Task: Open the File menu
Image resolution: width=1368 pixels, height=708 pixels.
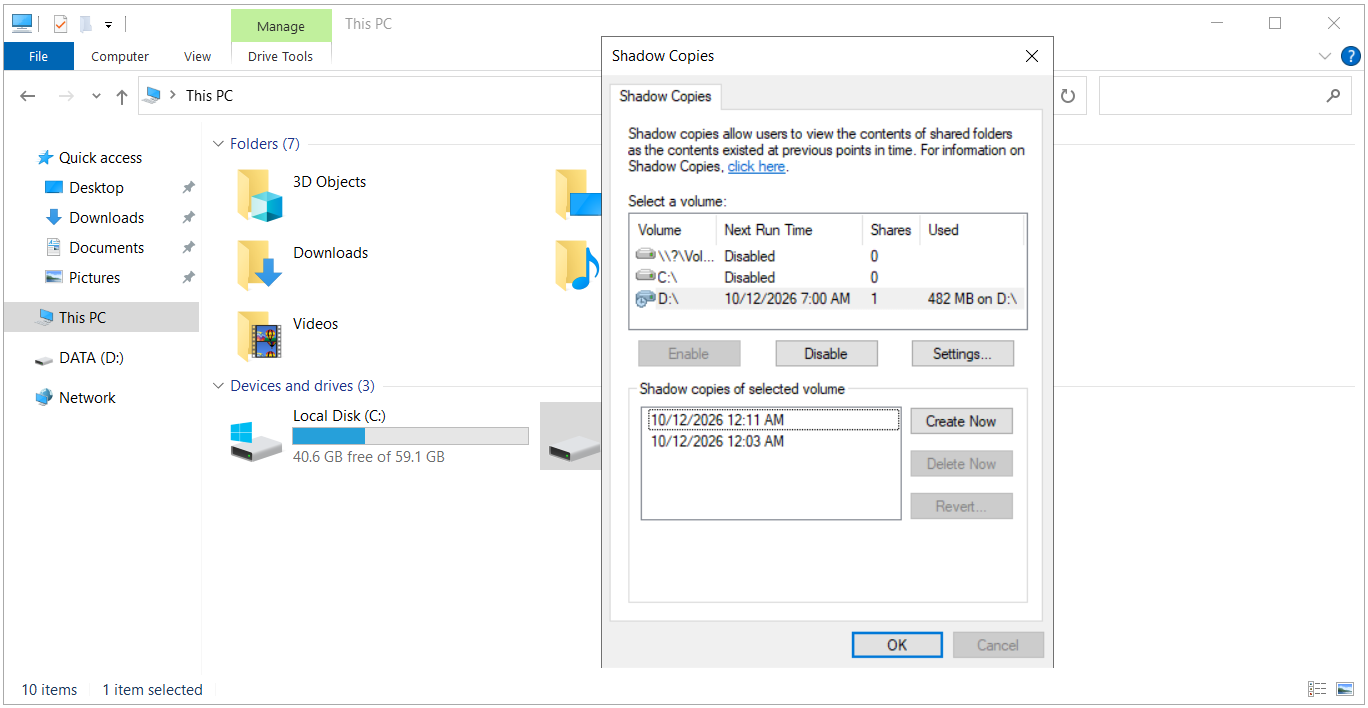Action: click(x=38, y=57)
